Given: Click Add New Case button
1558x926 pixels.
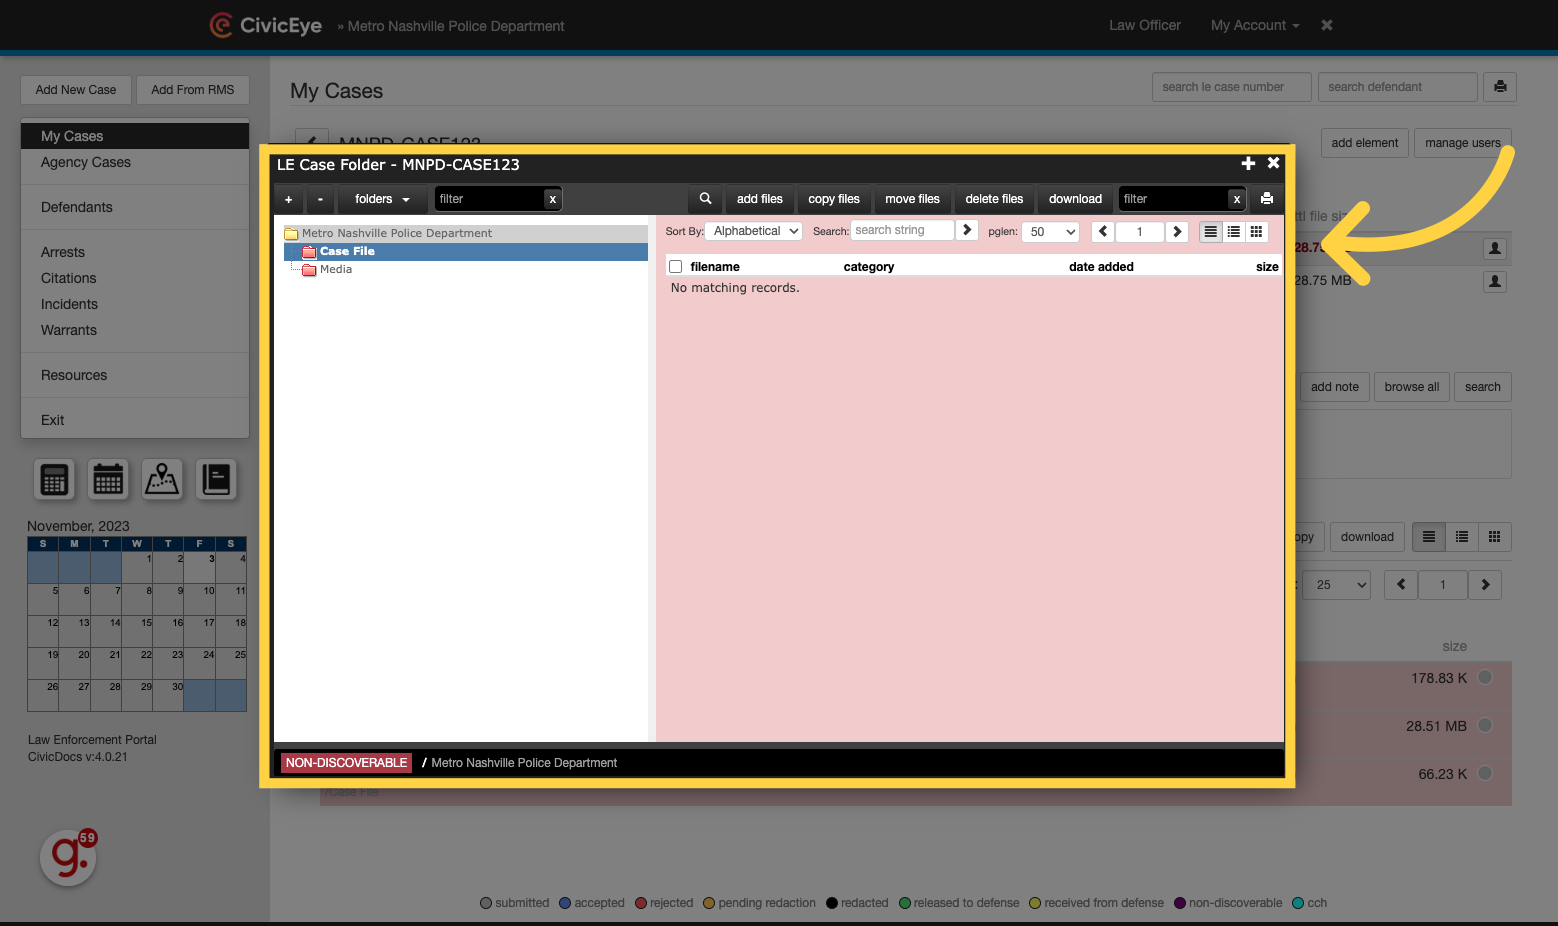Looking at the screenshot, I should point(76,90).
